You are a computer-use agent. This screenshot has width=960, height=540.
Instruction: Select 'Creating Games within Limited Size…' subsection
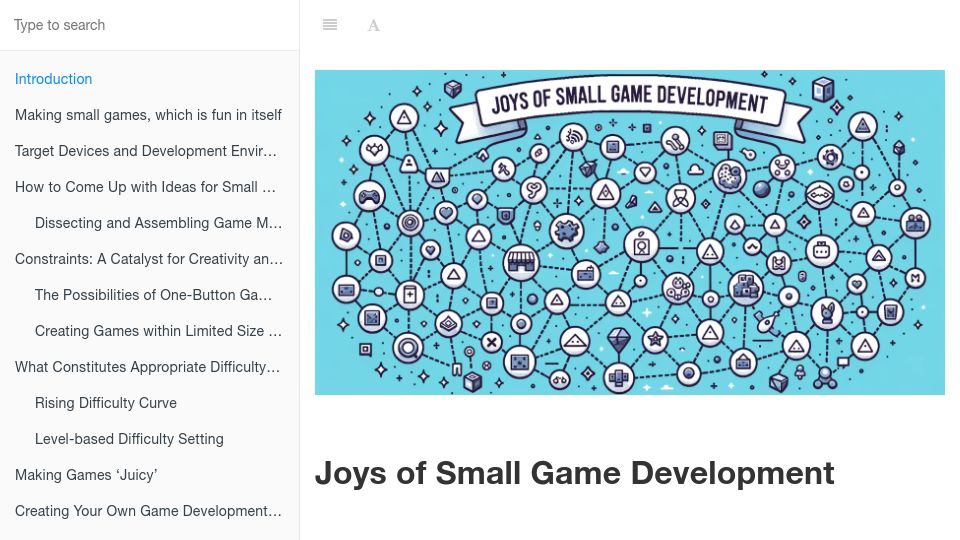click(159, 331)
